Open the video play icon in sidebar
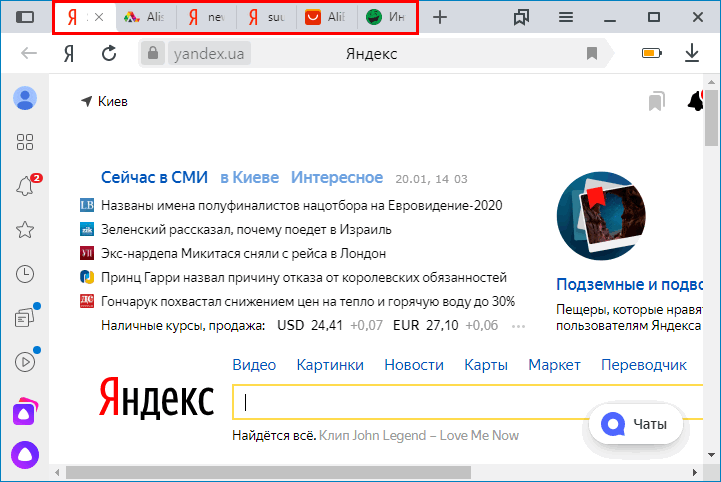The image size is (721, 482). pyautogui.click(x=26, y=361)
